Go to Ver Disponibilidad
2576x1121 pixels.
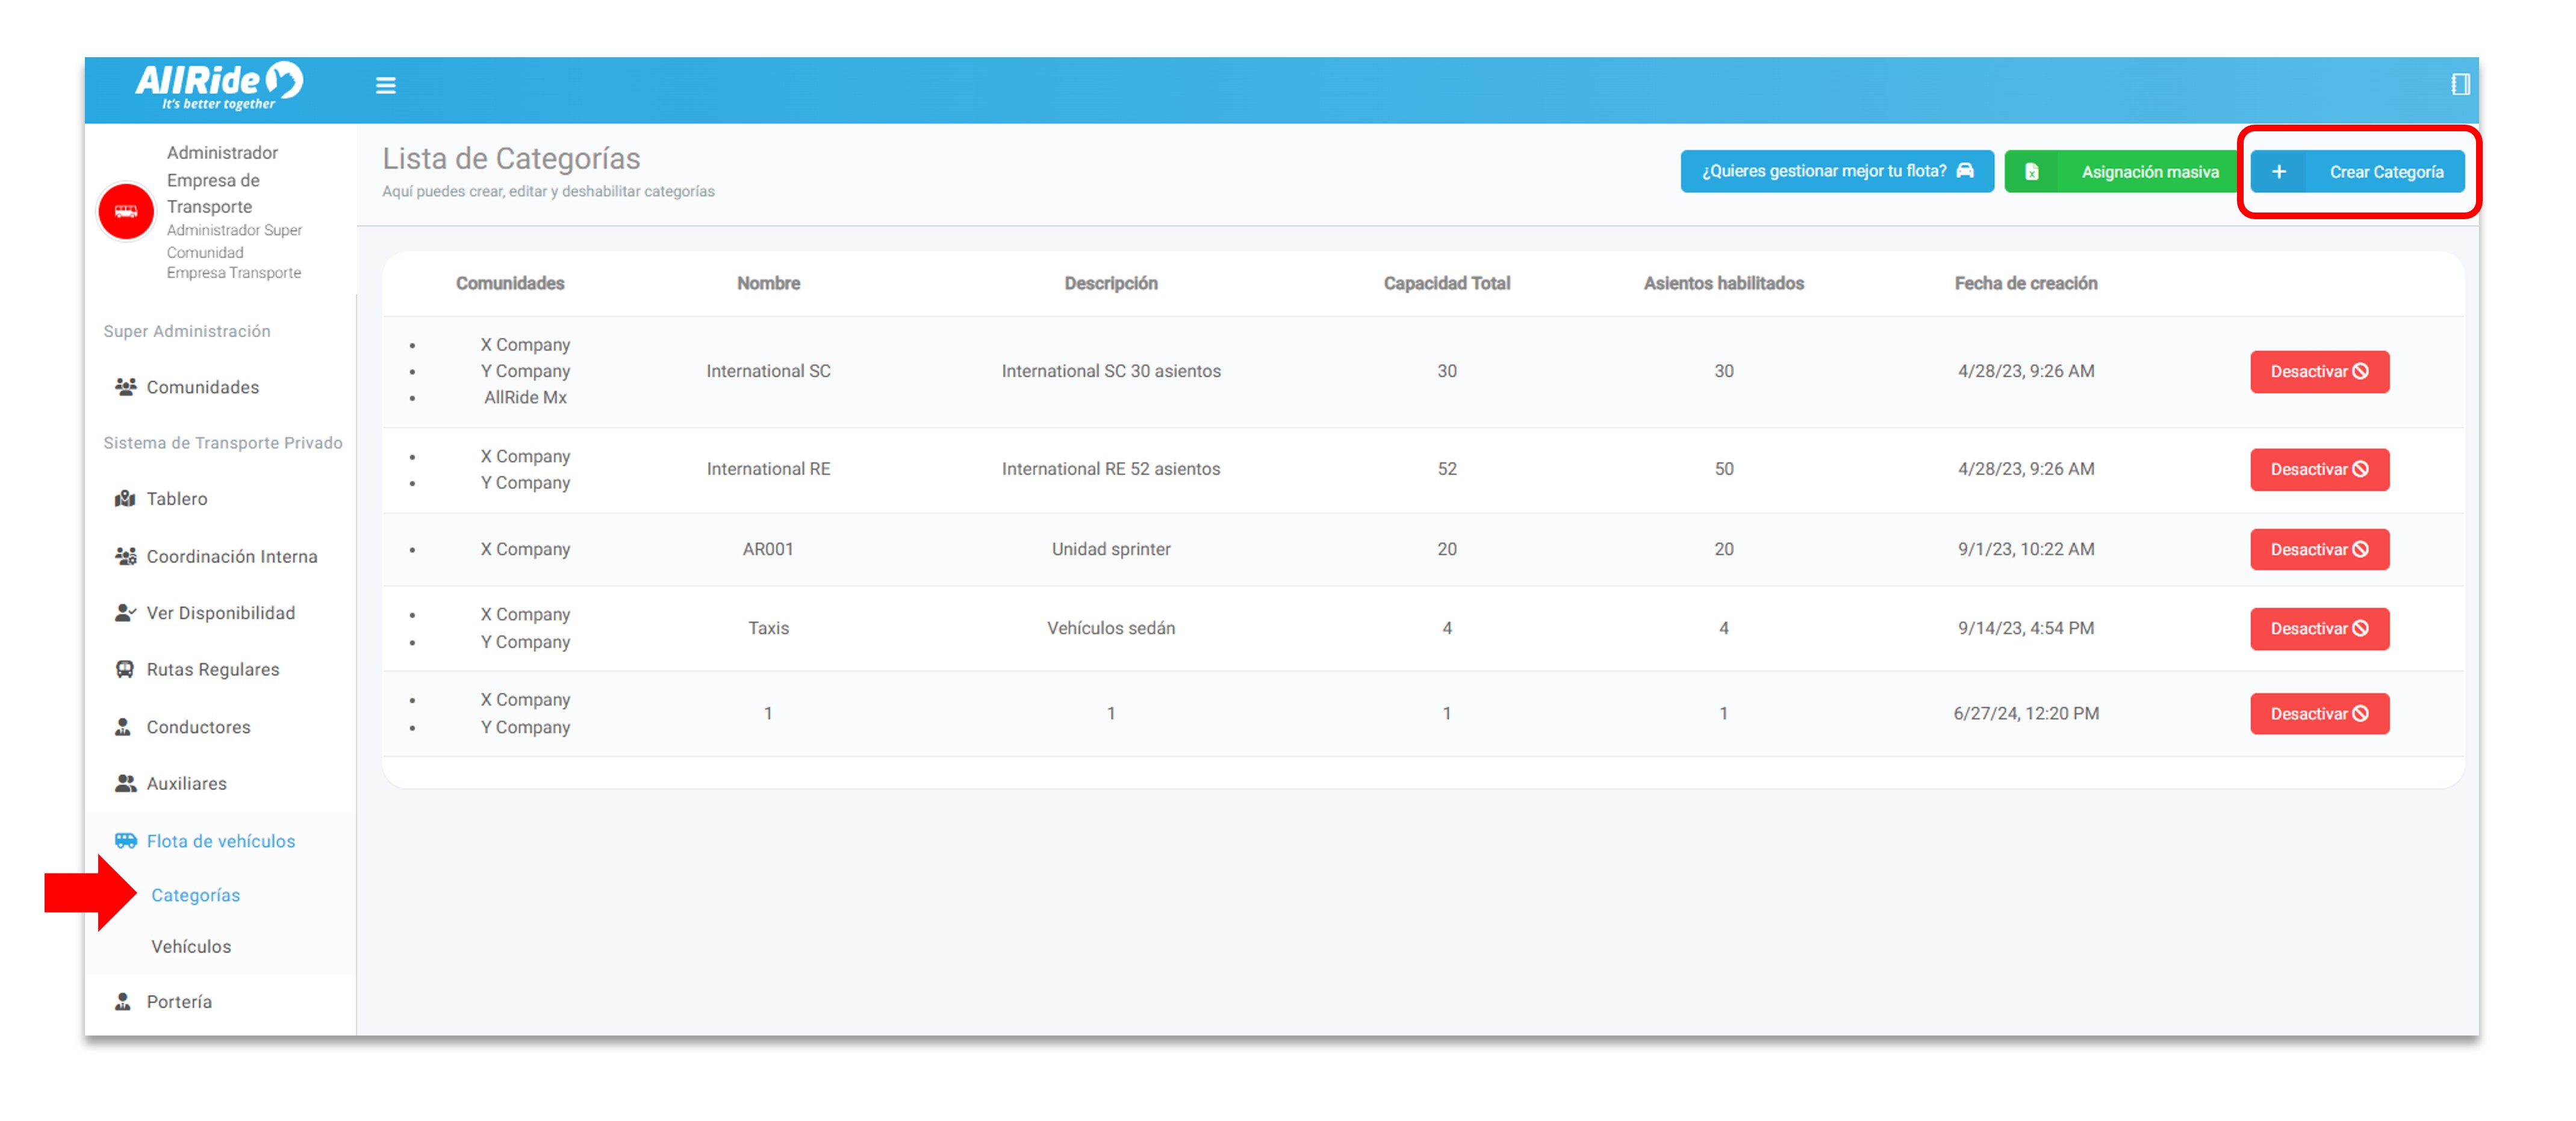220,613
